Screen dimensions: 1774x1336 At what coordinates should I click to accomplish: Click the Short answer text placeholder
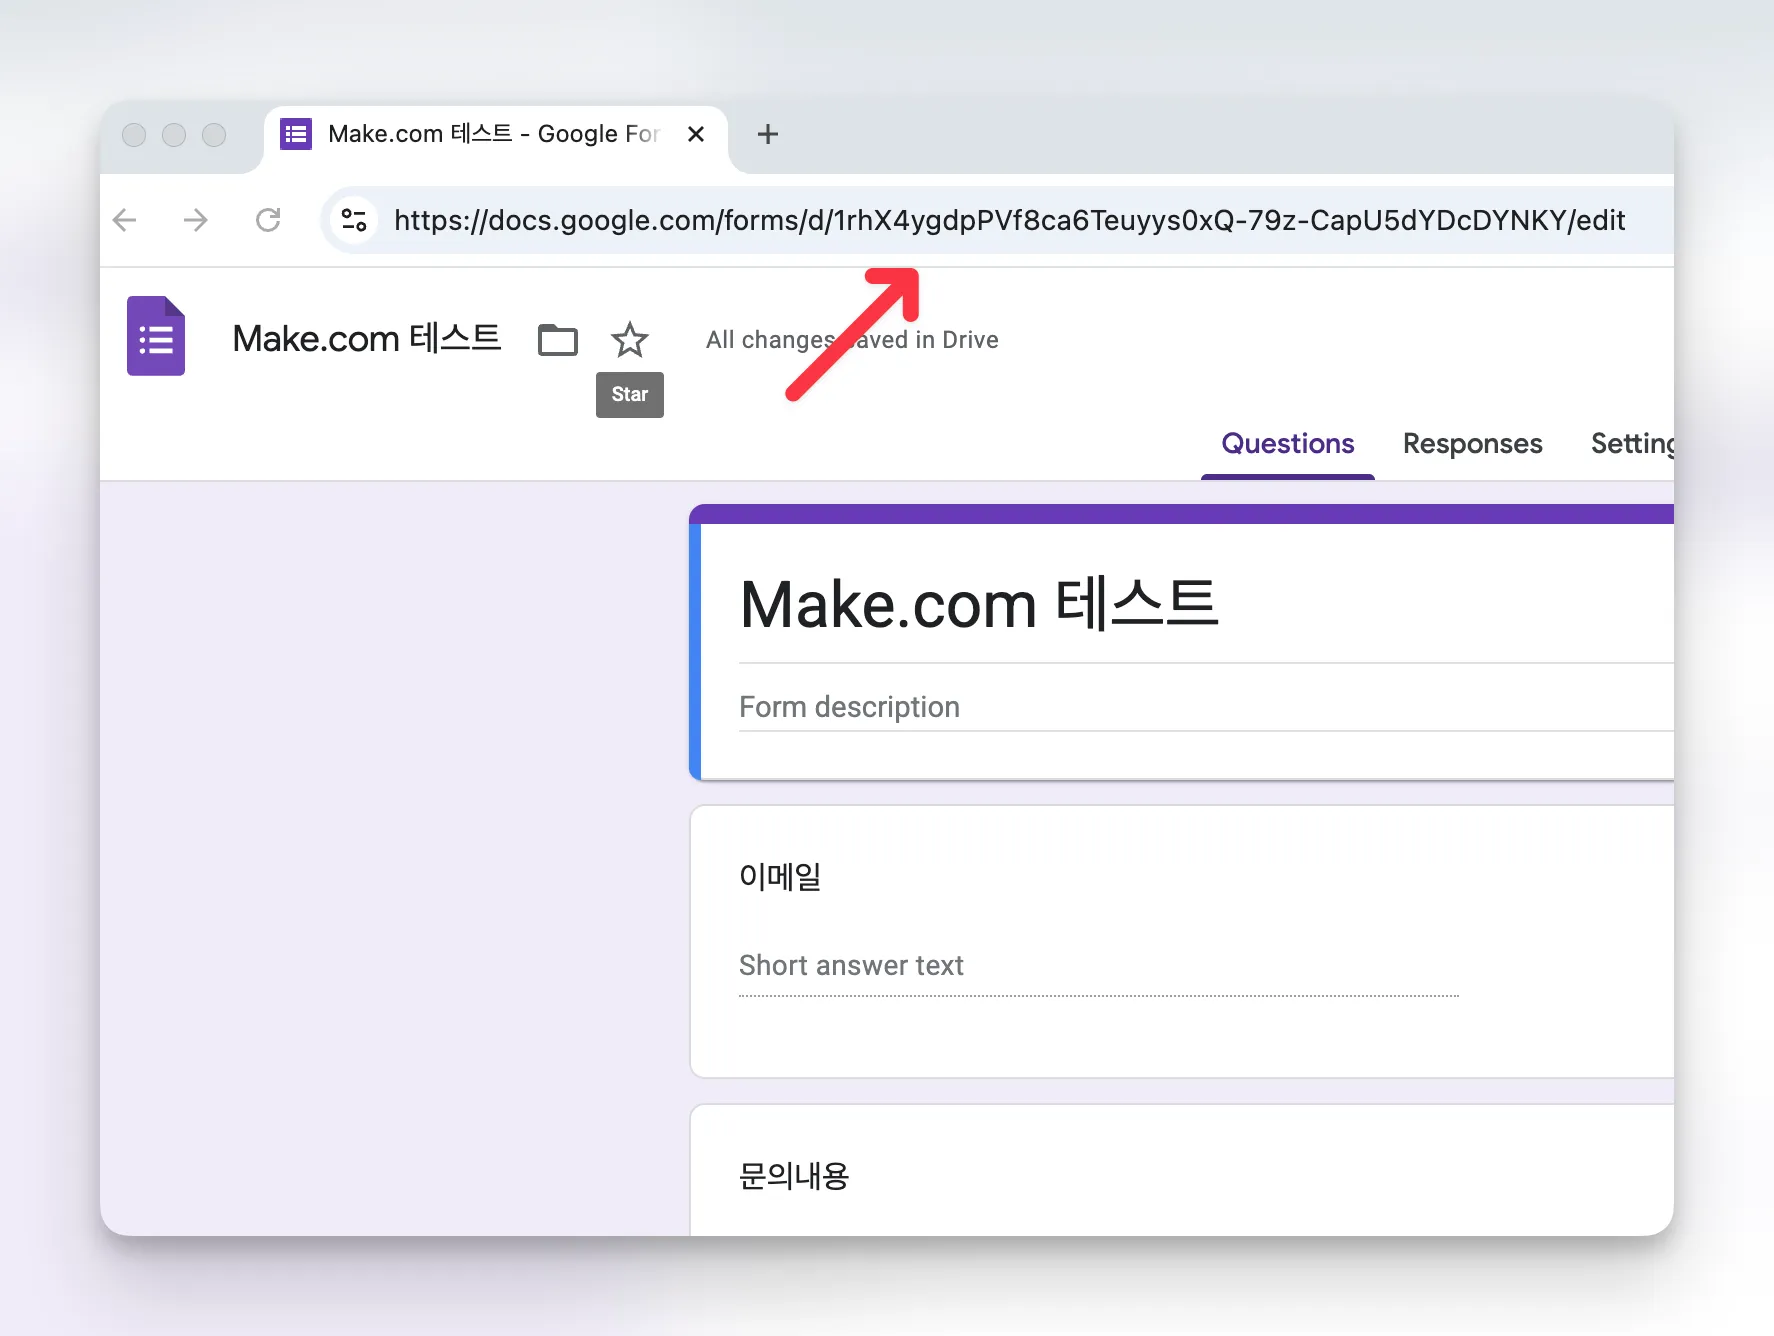[x=851, y=965]
